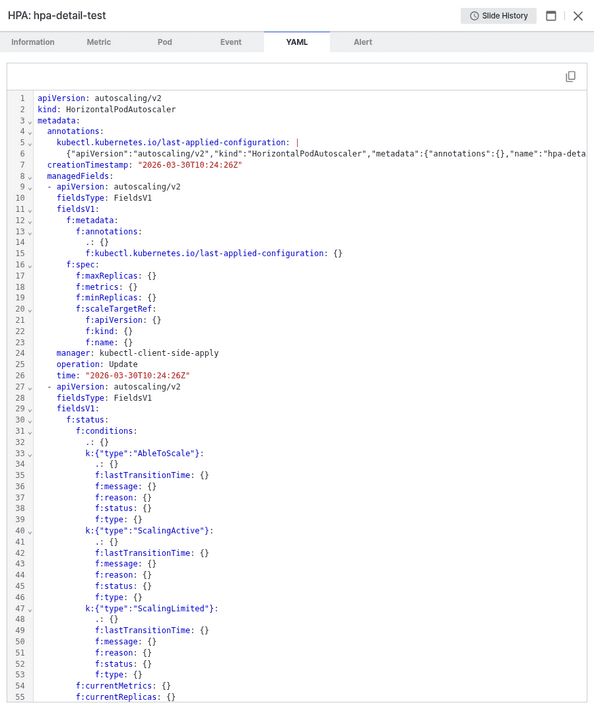Place cursor on creationTimestamp value

point(190,165)
